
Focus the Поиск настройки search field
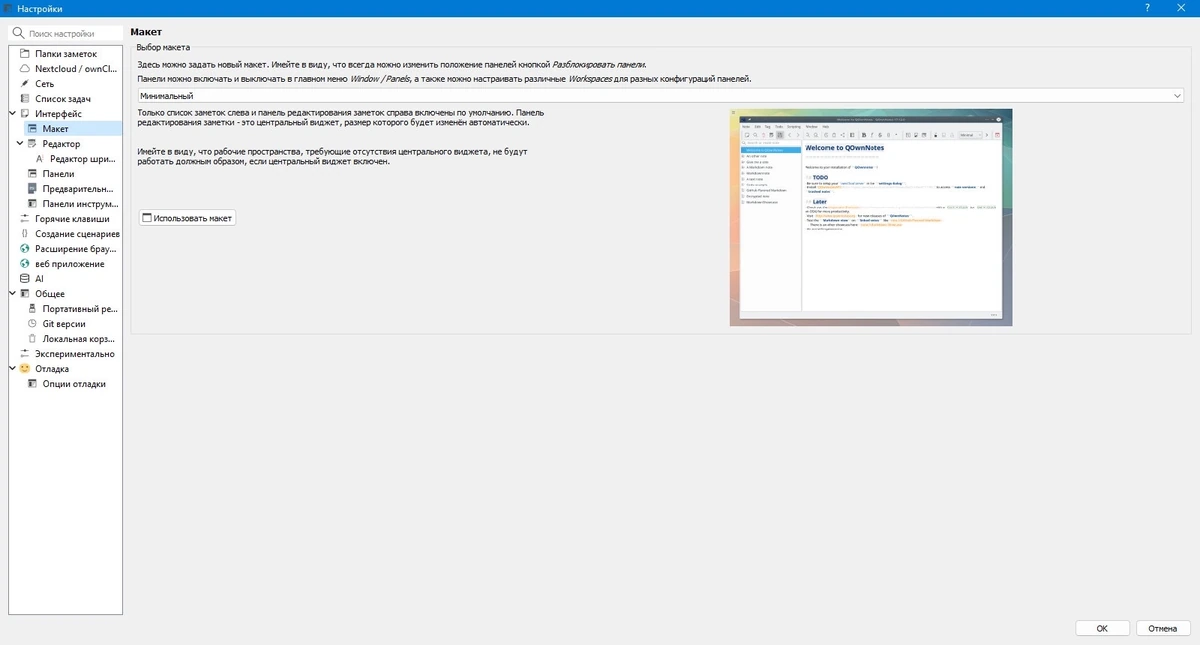point(66,33)
